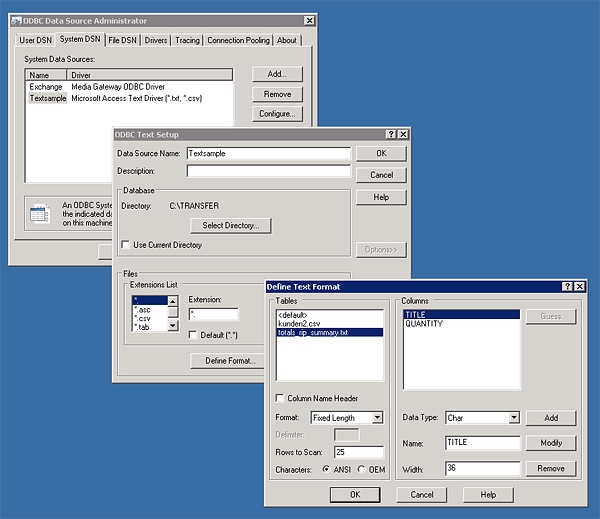Screen dimensions: 600x519
Task: Select totals-sip-summary.txt in Tables list
Action: (x=313, y=332)
